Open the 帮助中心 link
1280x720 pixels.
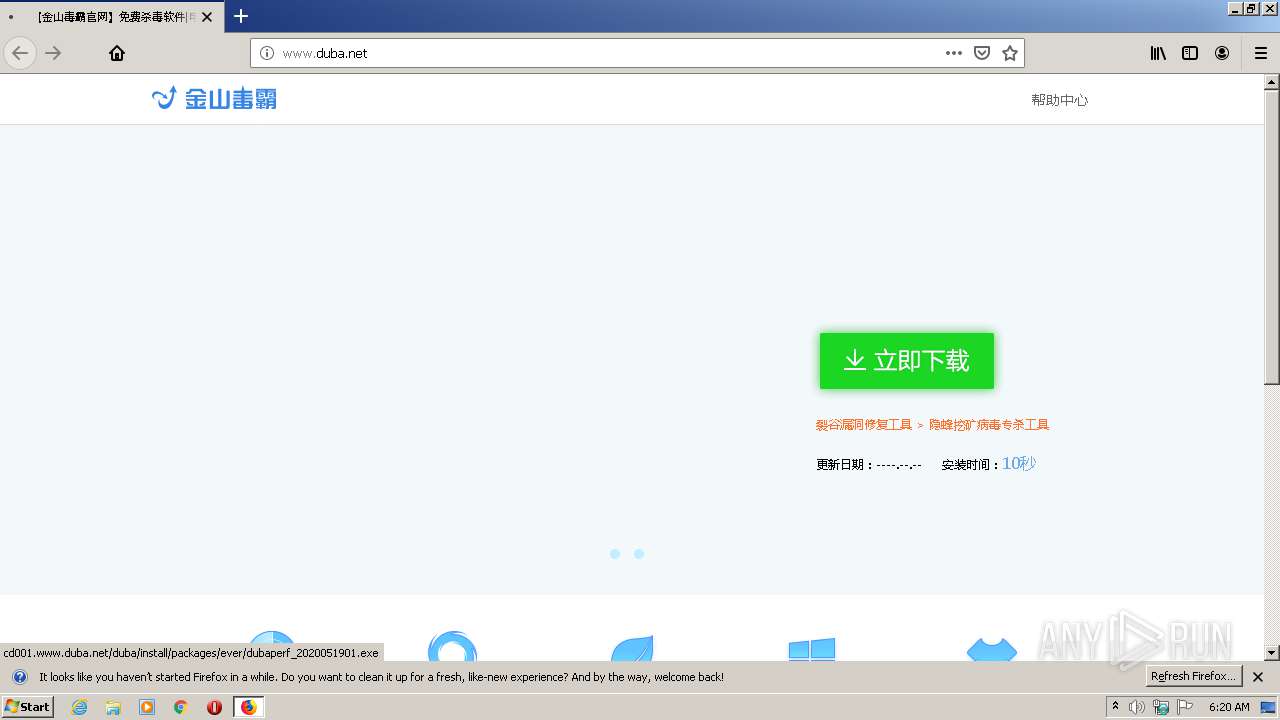click(1059, 100)
